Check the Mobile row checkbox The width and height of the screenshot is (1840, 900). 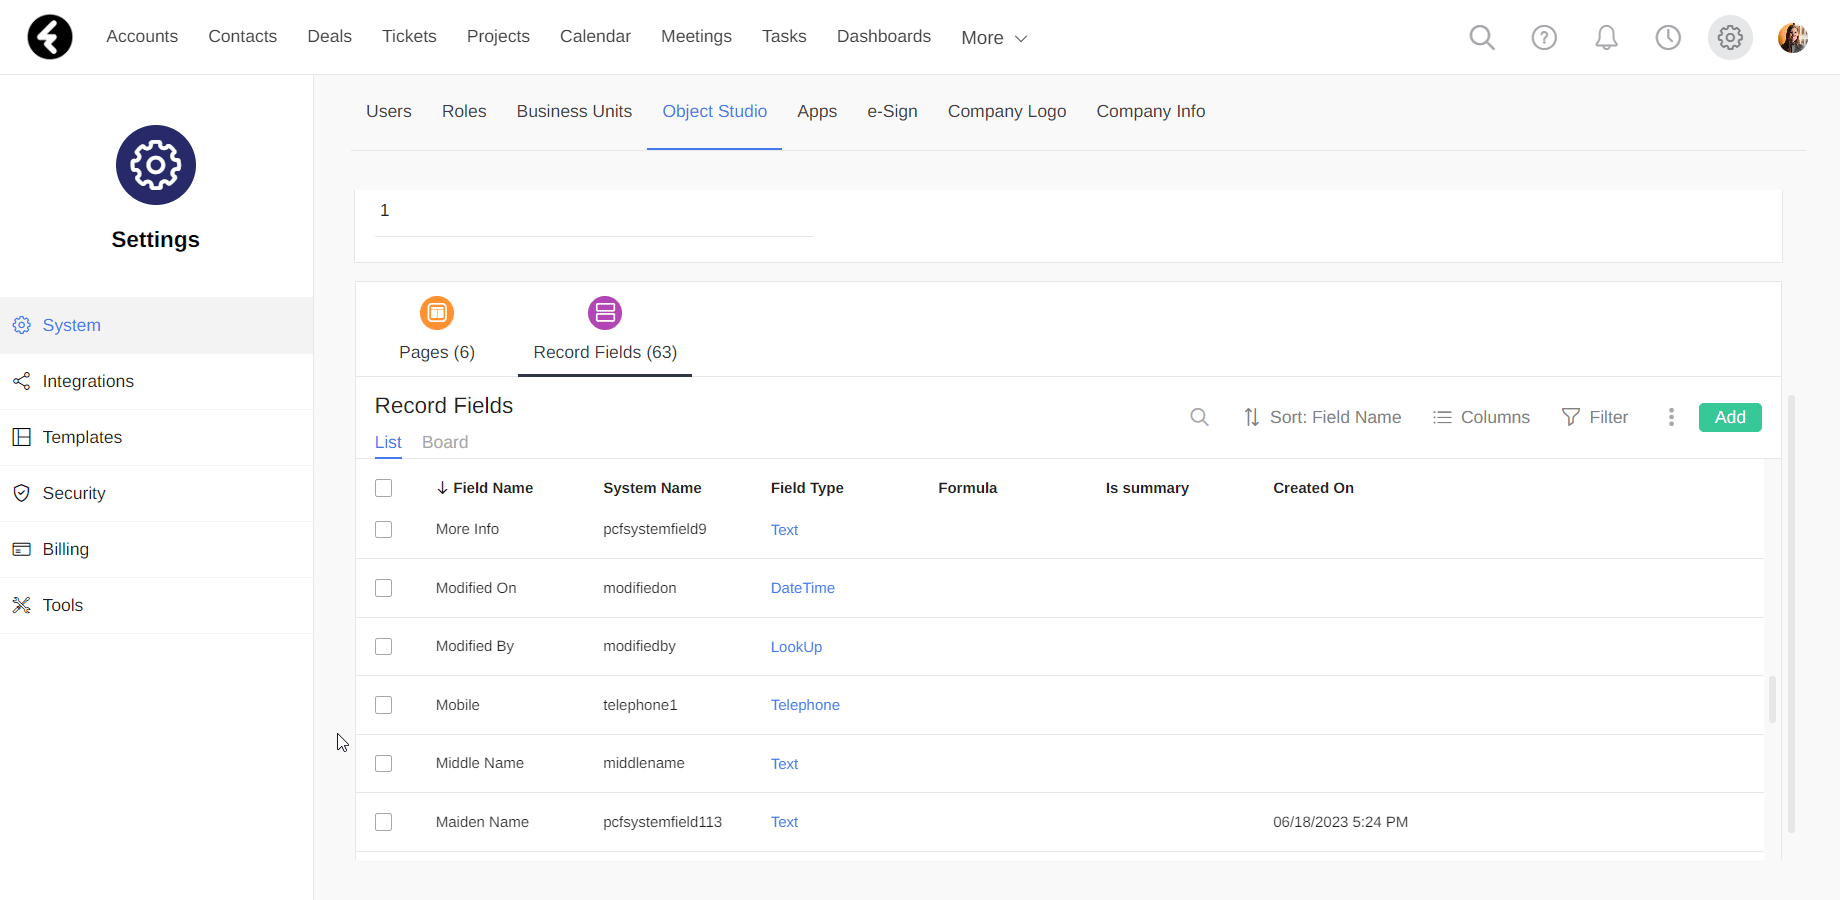pyautogui.click(x=383, y=705)
